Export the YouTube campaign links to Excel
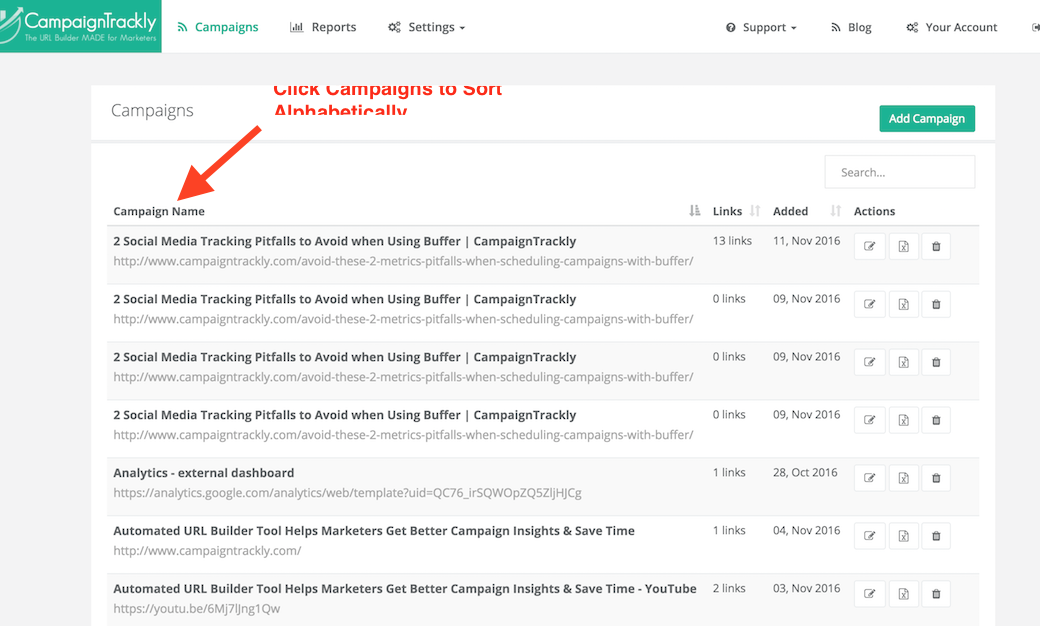The width and height of the screenshot is (1040, 626). click(x=903, y=593)
